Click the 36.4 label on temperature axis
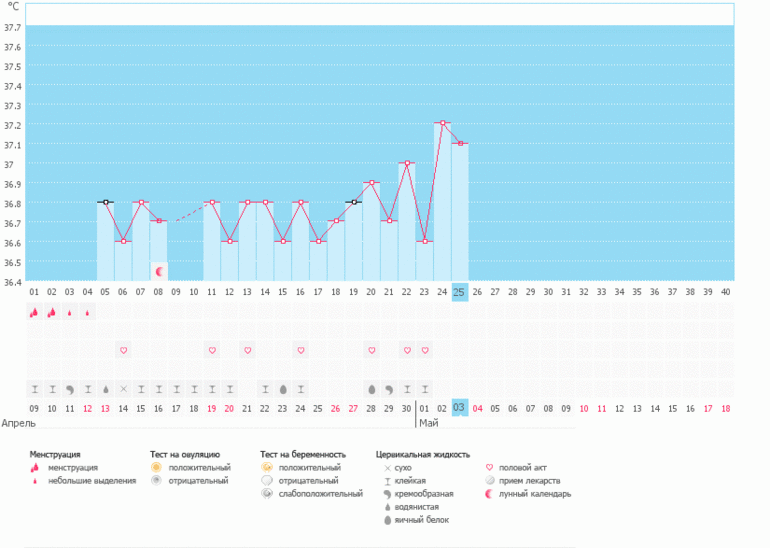The height and width of the screenshot is (548, 770). point(13,282)
